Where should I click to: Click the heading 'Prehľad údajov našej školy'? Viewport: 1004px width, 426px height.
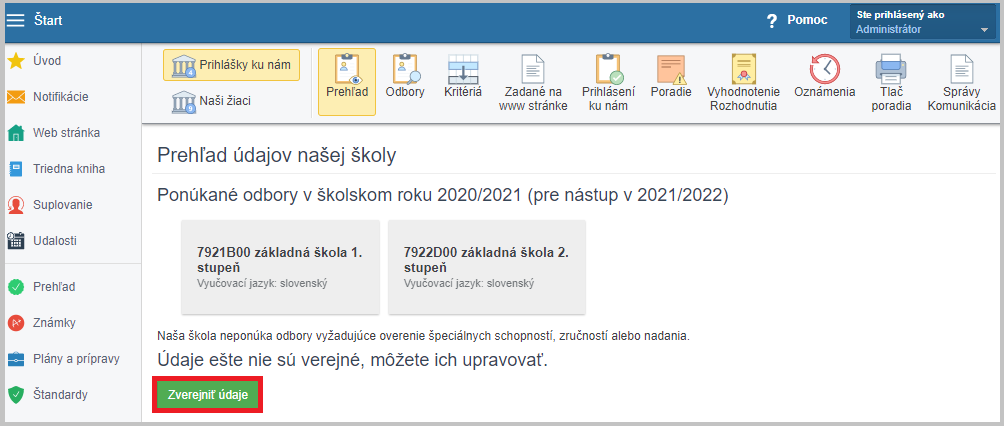[x=277, y=156]
